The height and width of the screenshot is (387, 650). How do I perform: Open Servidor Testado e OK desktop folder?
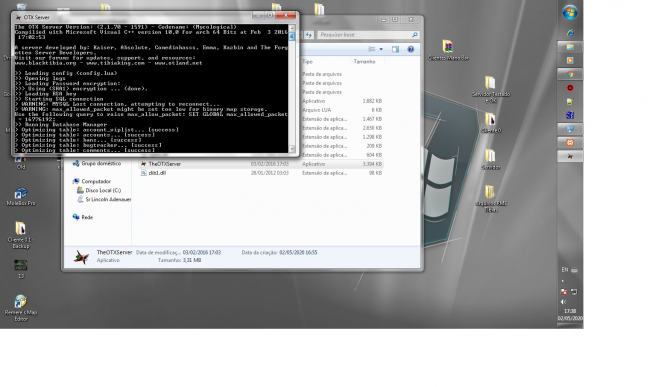point(491,89)
